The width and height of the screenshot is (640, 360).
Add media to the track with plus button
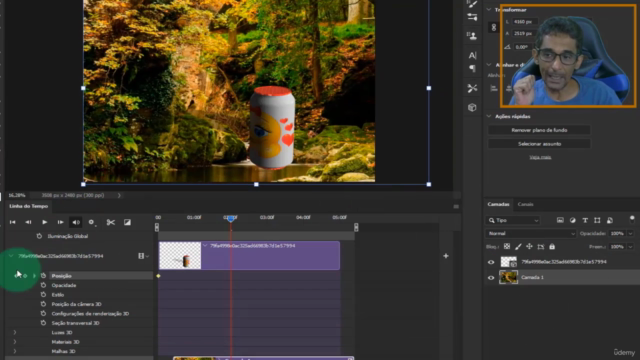446,256
